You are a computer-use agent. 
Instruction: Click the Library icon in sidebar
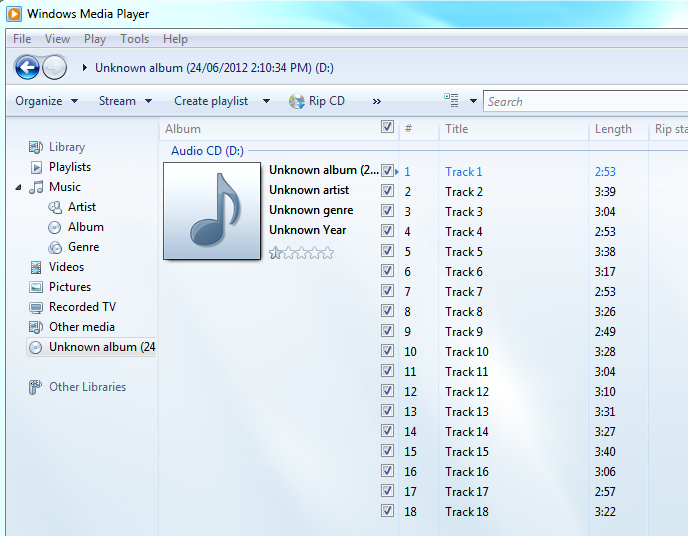click(x=36, y=147)
